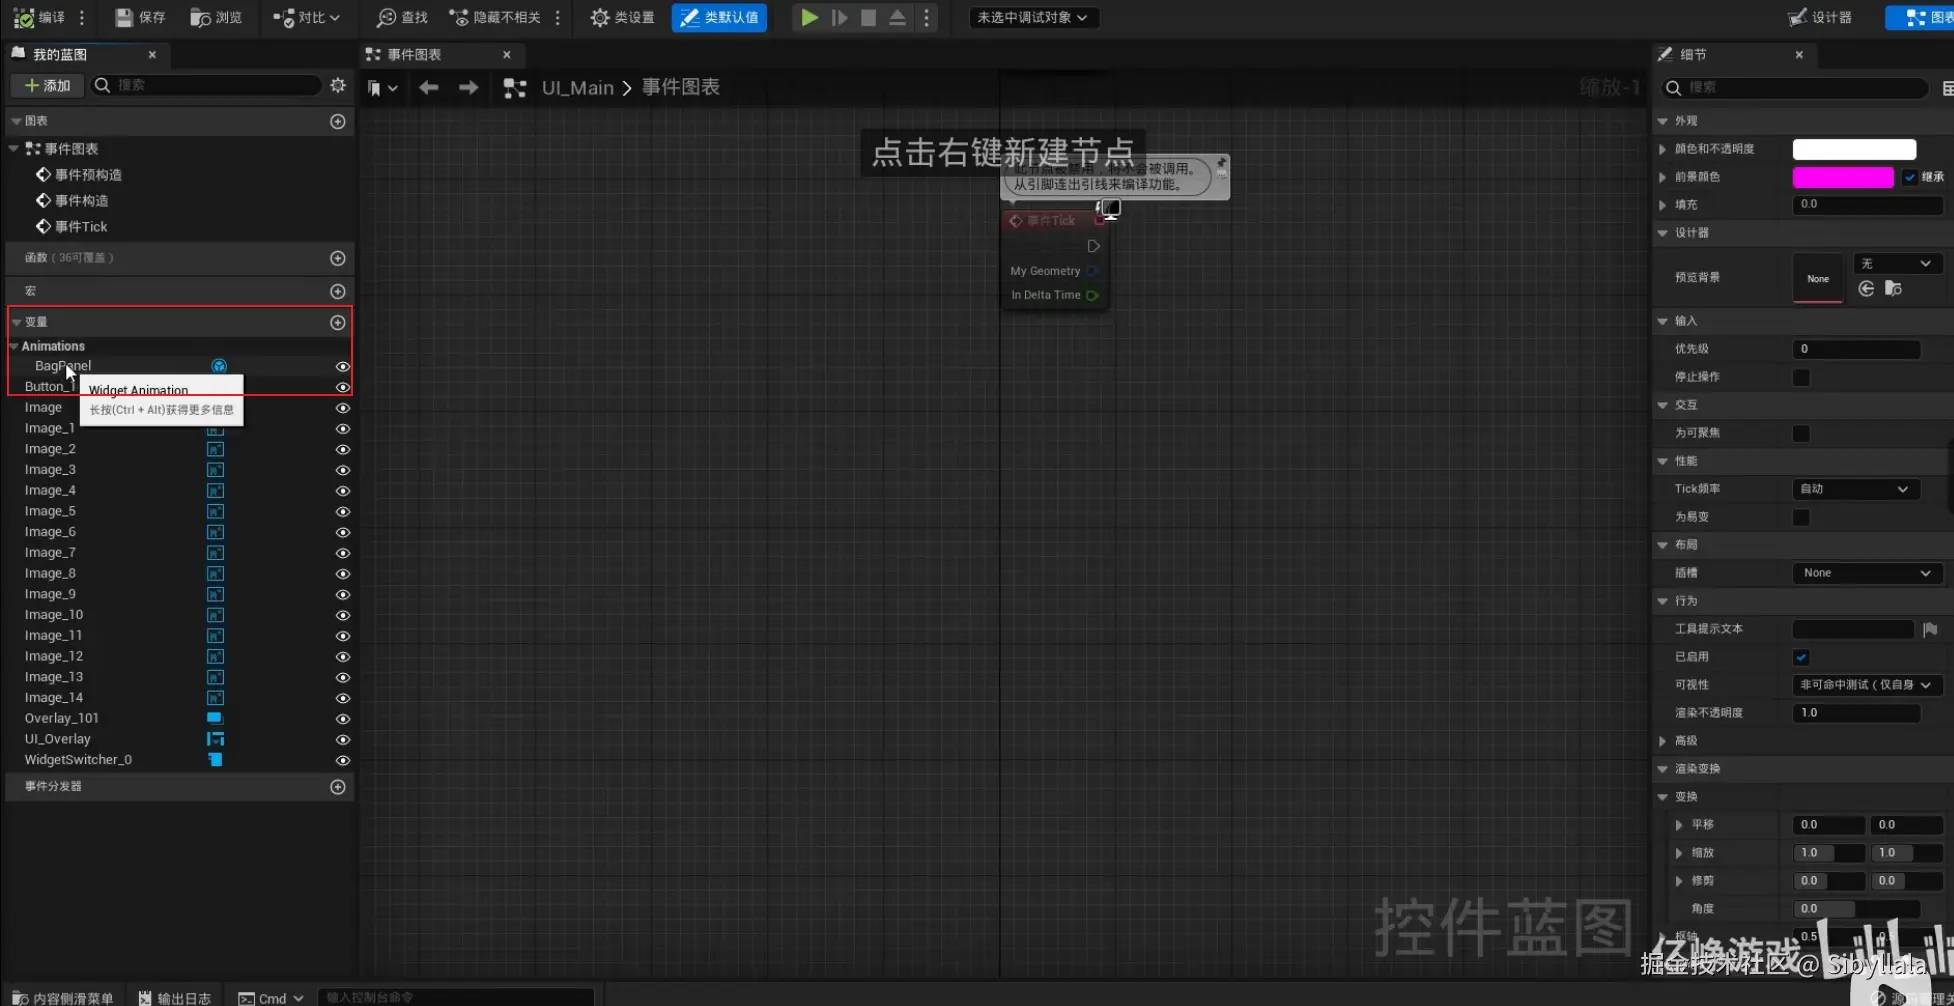Toggle Hide Unrelated (隐藏不相关)

pyautogui.click(x=495, y=18)
